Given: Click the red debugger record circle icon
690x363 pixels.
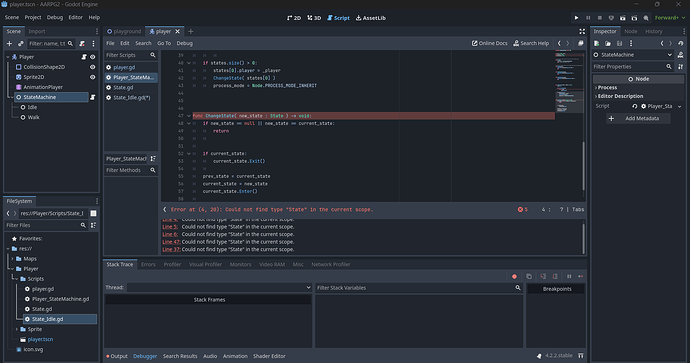Looking at the screenshot, I should click(x=514, y=276).
